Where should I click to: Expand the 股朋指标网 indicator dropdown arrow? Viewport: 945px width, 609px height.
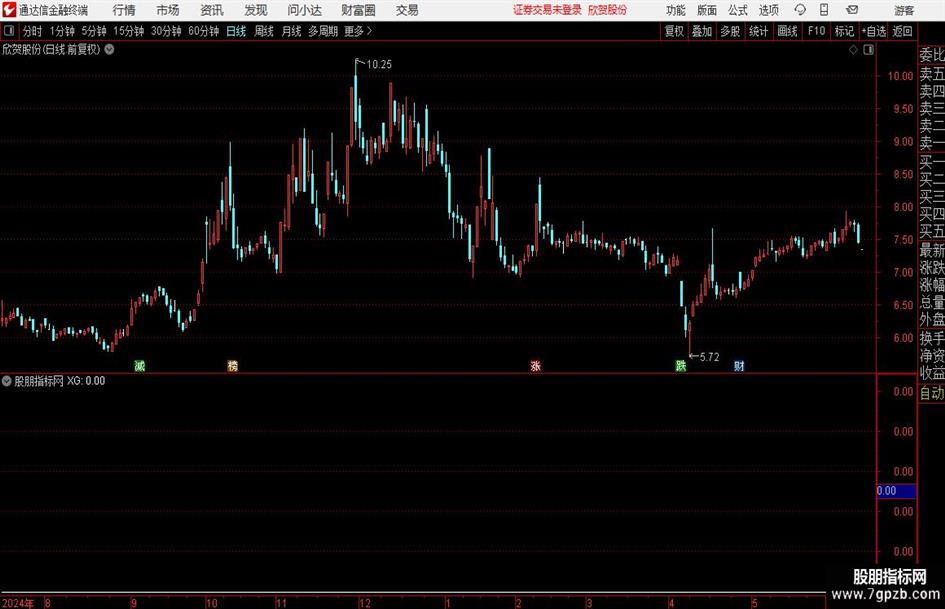click(7, 381)
